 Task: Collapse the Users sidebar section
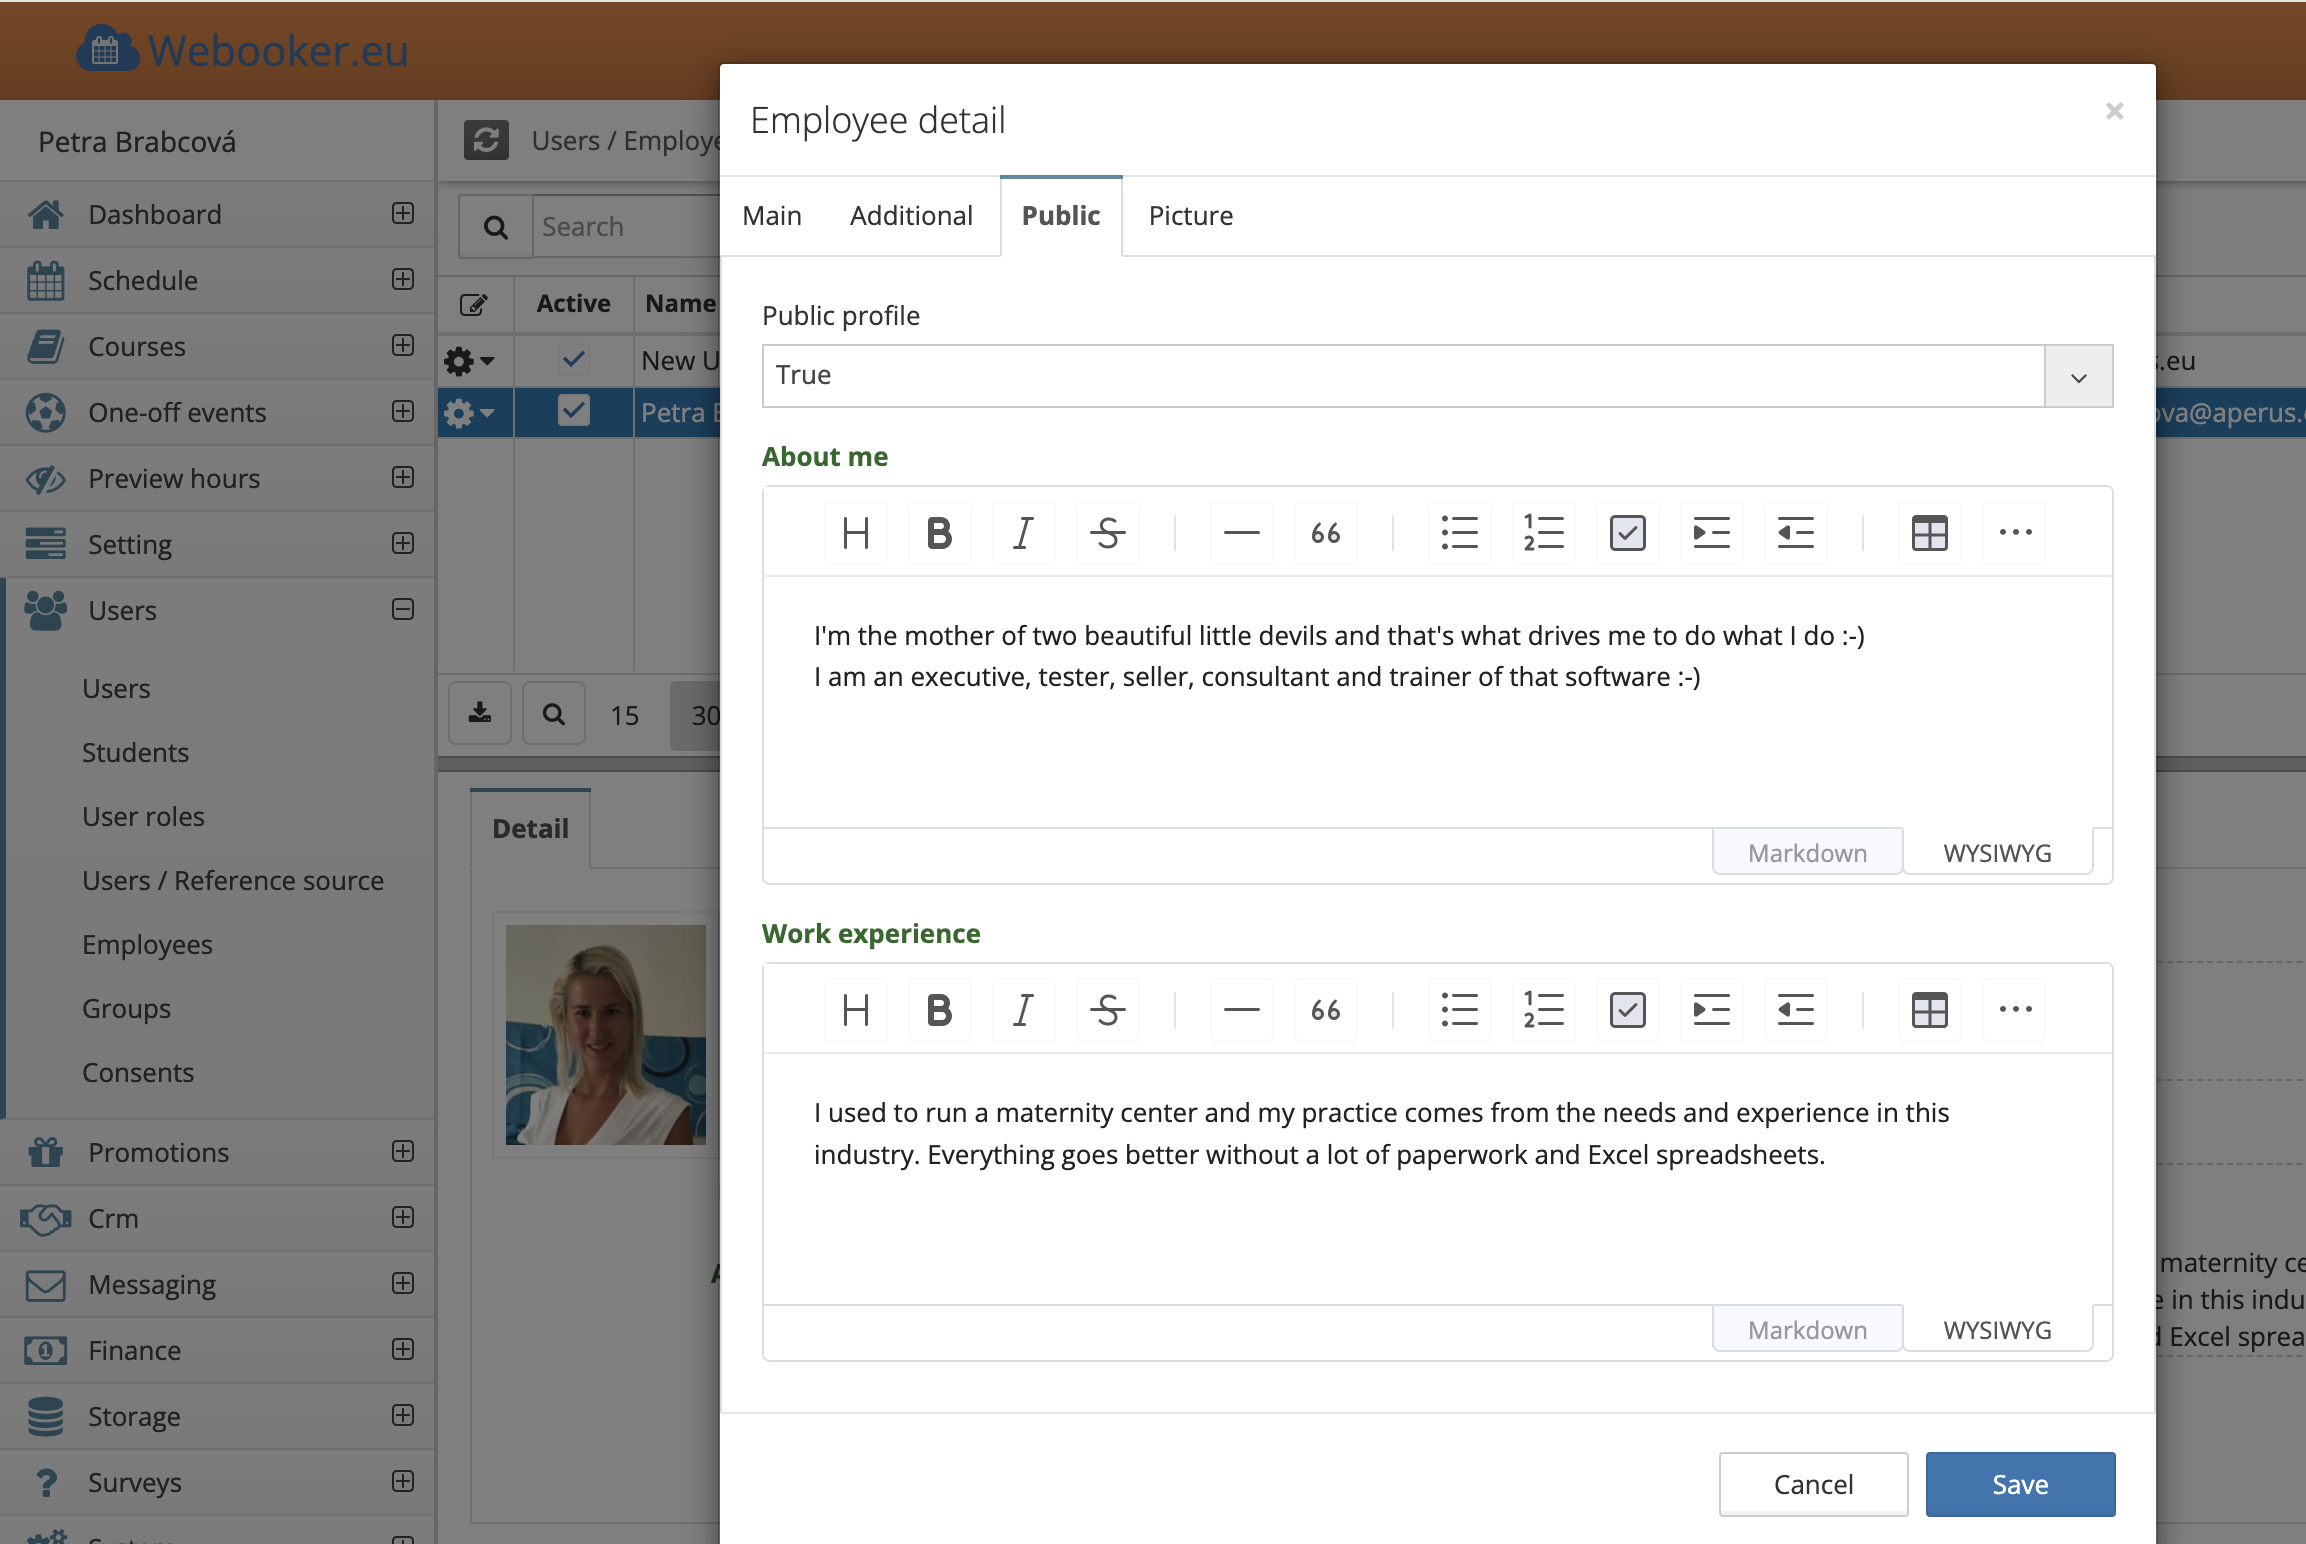coord(403,610)
